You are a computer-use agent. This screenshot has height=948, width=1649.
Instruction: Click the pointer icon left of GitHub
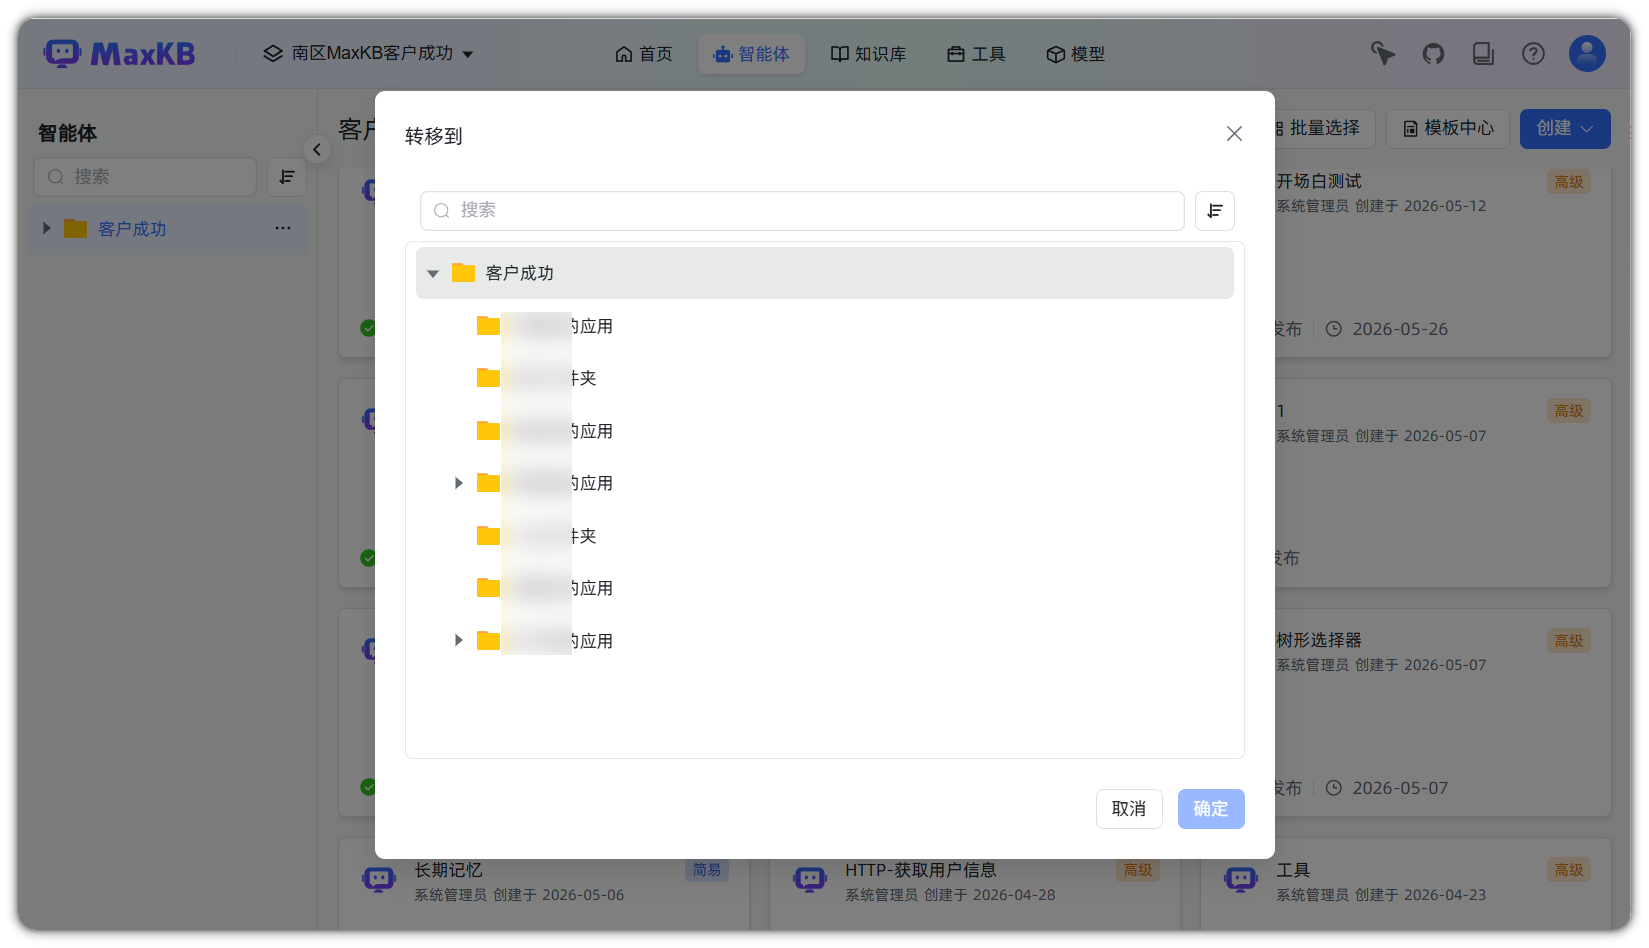point(1383,54)
